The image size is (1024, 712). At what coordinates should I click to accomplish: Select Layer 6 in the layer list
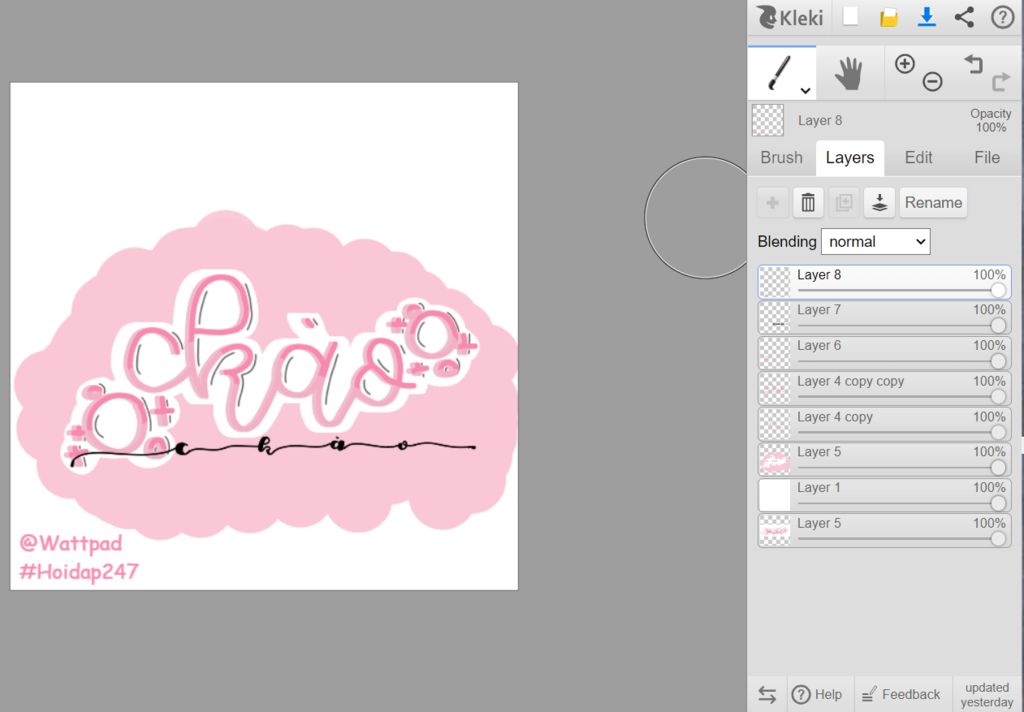[884, 353]
